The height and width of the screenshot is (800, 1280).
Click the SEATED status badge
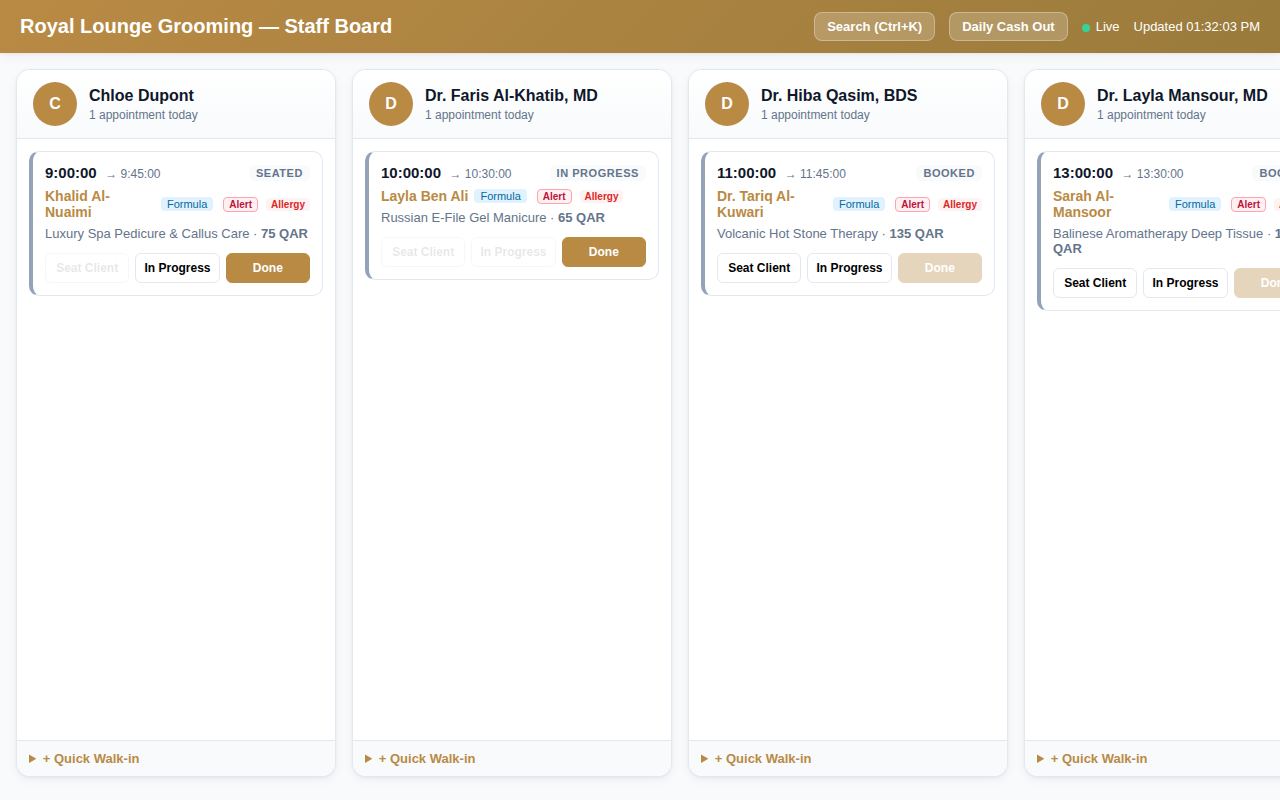pyautogui.click(x=279, y=173)
